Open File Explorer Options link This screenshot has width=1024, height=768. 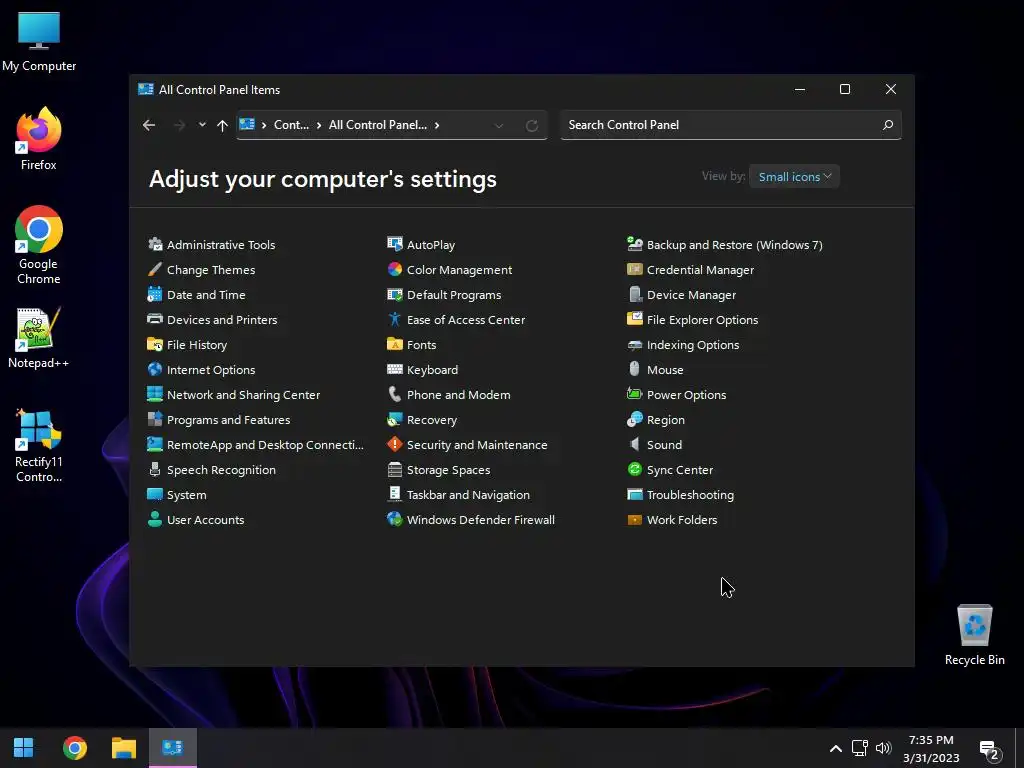(703, 319)
